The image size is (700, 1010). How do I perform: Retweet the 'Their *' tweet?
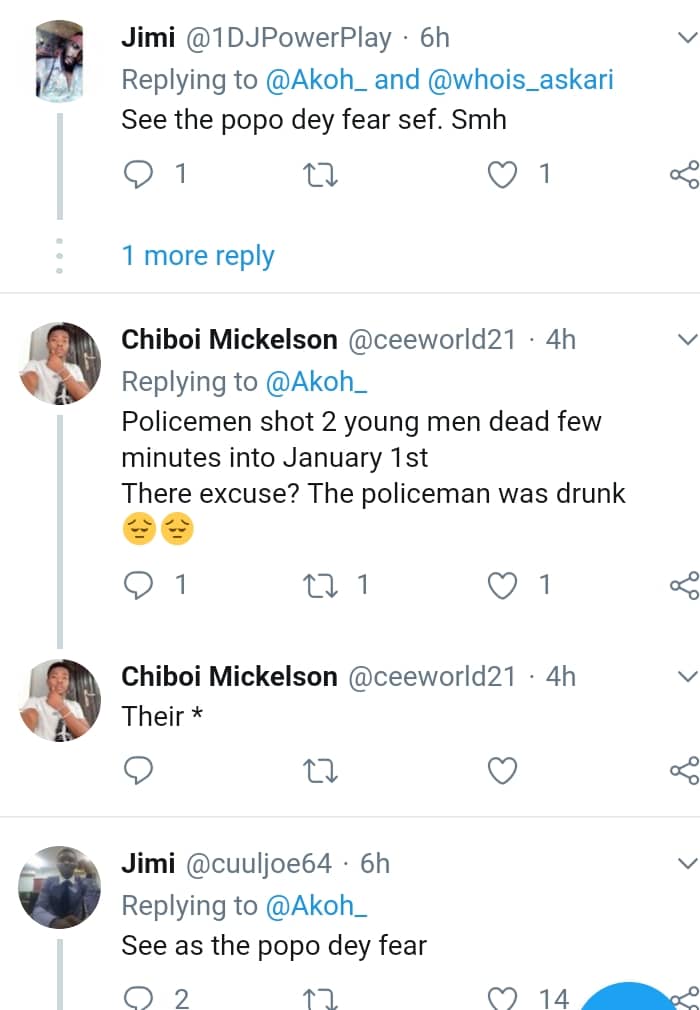pyautogui.click(x=321, y=771)
